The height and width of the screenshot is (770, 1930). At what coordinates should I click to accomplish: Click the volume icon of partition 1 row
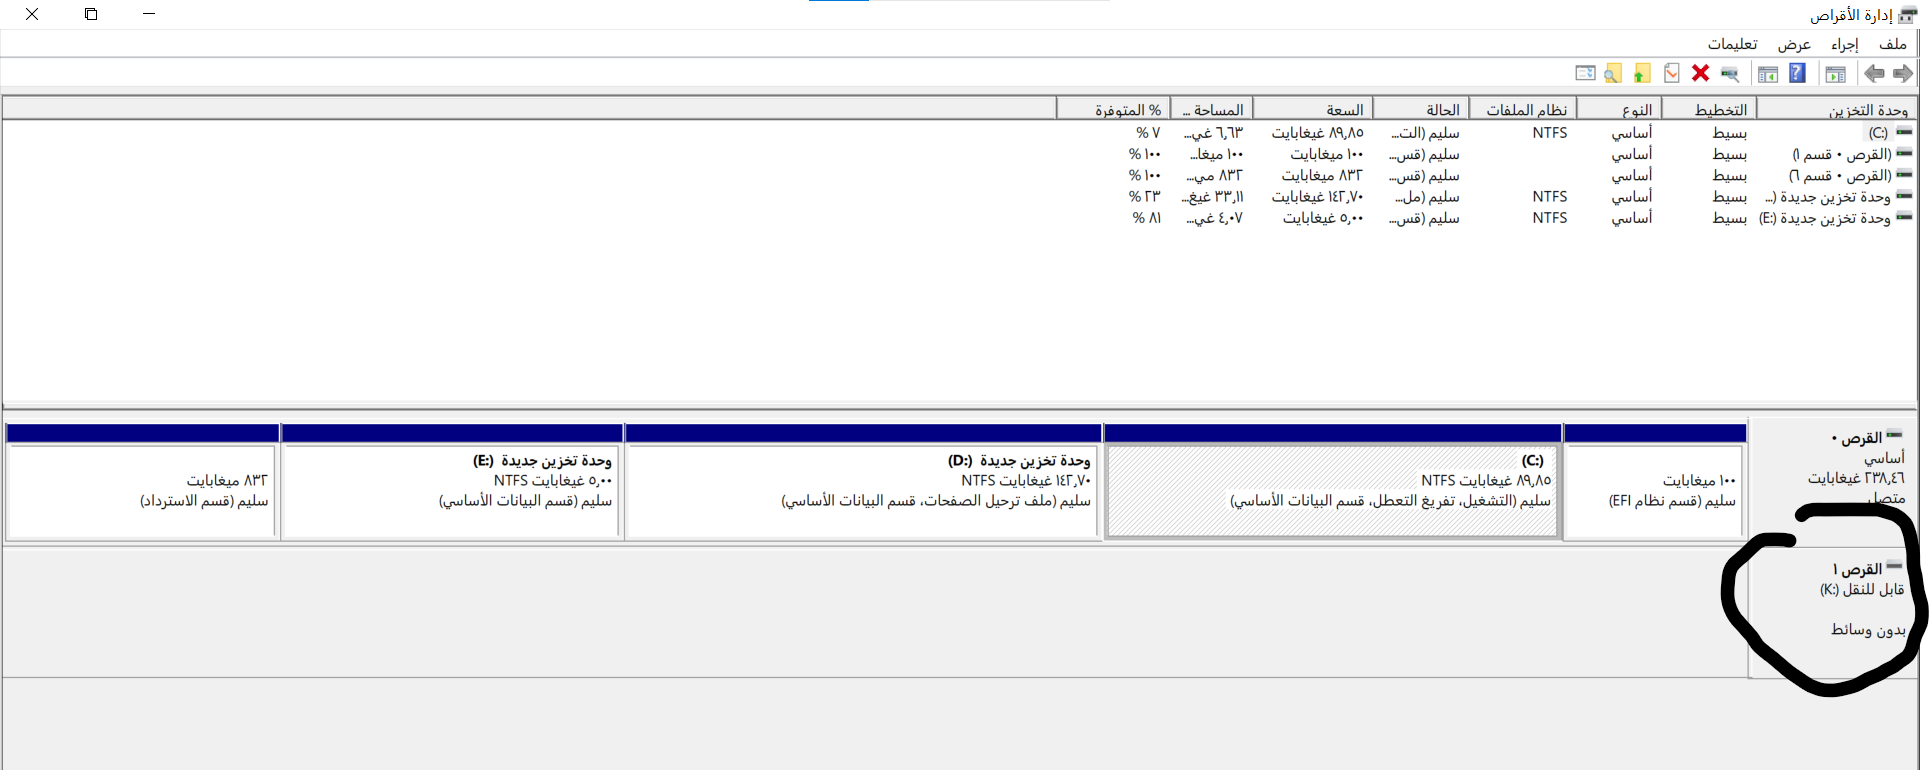1904,153
